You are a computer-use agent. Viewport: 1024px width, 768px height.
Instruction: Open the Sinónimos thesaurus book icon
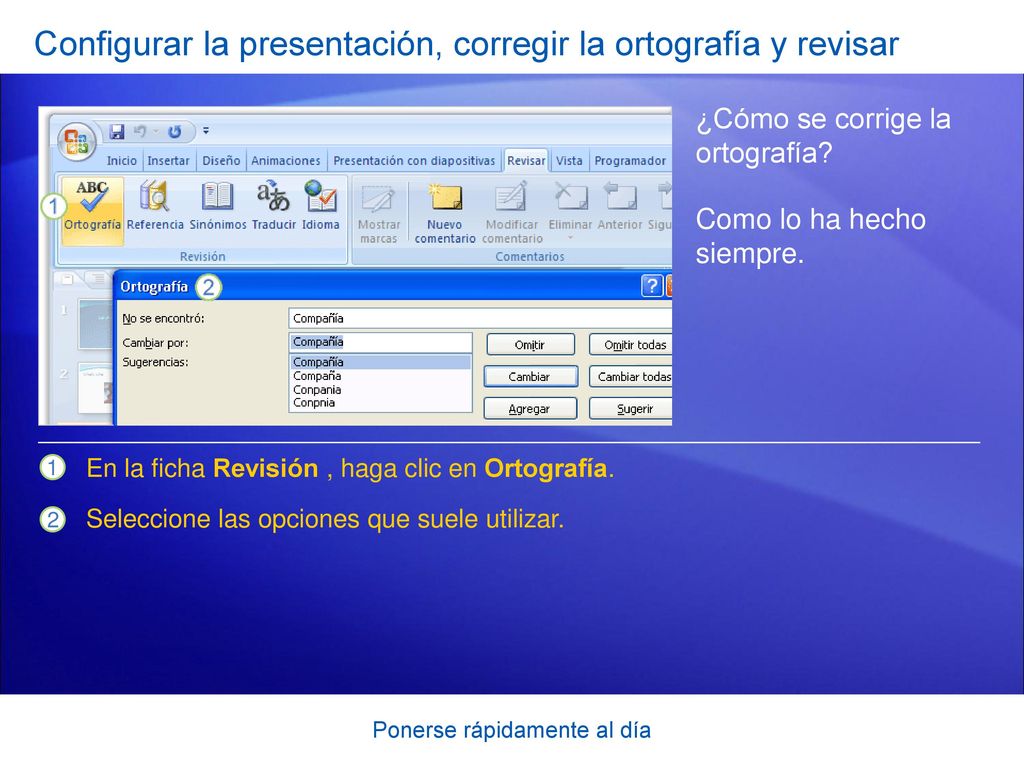click(x=217, y=197)
